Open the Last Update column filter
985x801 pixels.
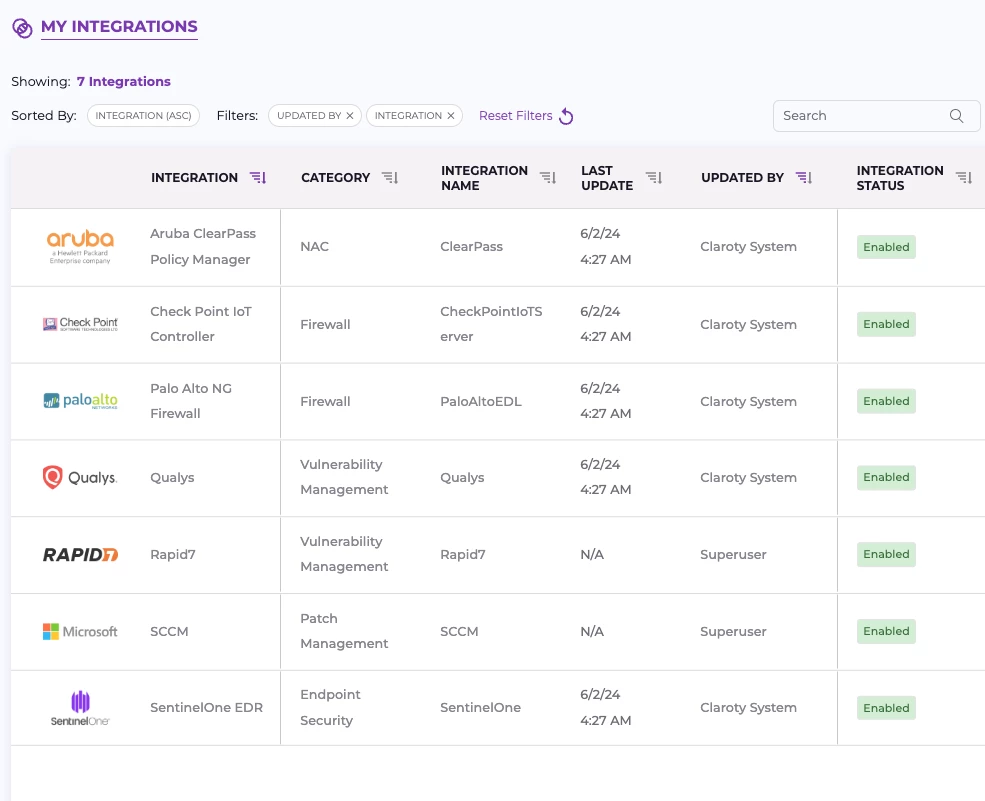[x=653, y=178]
